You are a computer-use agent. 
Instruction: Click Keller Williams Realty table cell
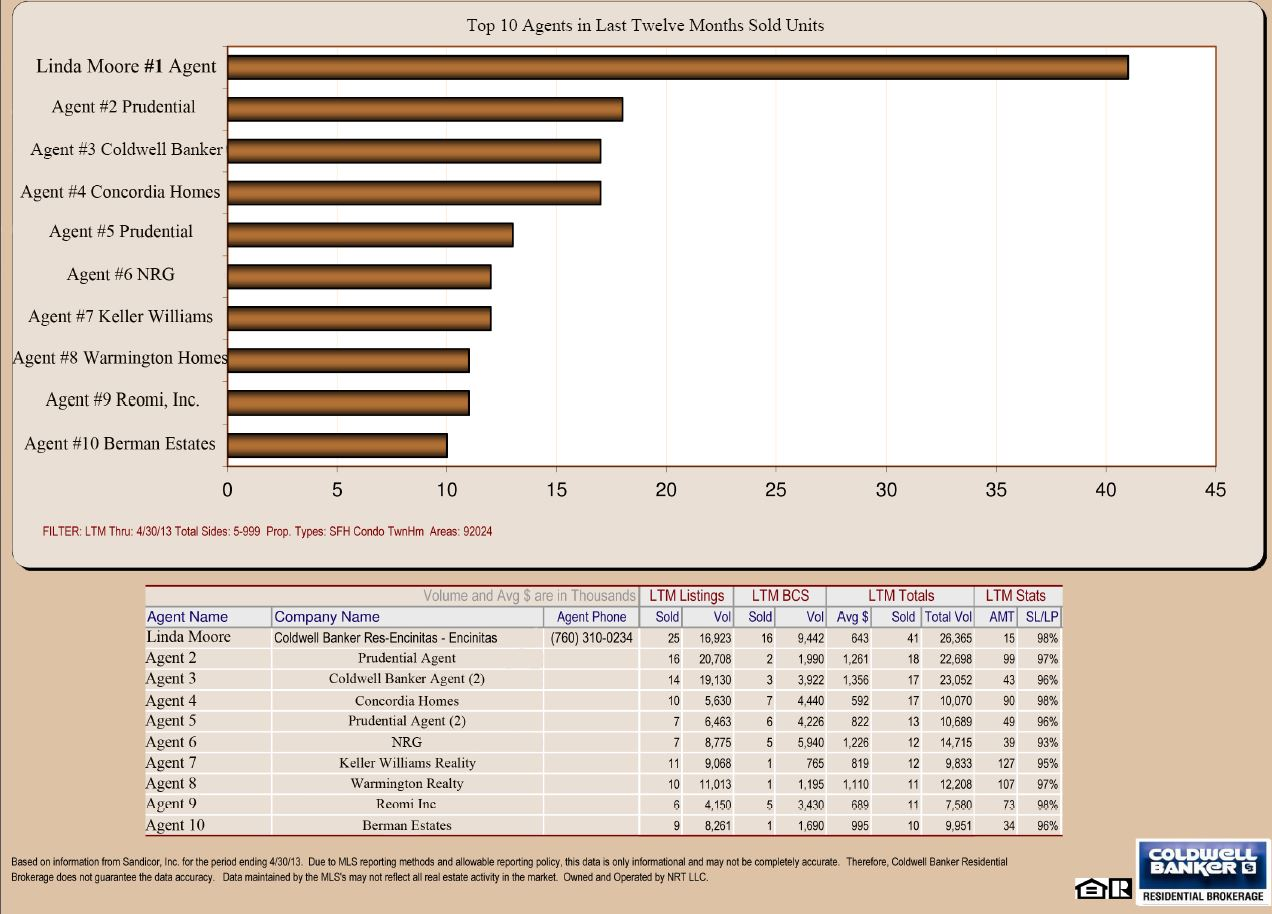tap(407, 763)
